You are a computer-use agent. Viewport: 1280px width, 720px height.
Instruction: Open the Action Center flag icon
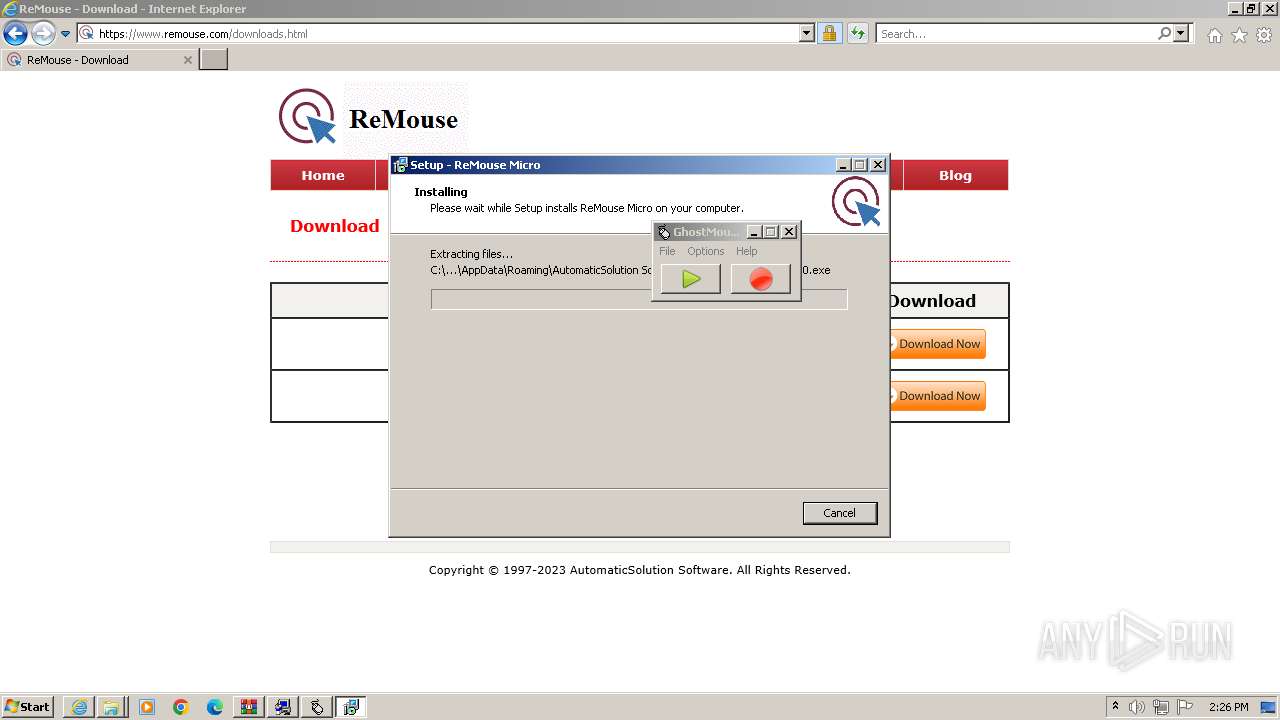(1185, 707)
